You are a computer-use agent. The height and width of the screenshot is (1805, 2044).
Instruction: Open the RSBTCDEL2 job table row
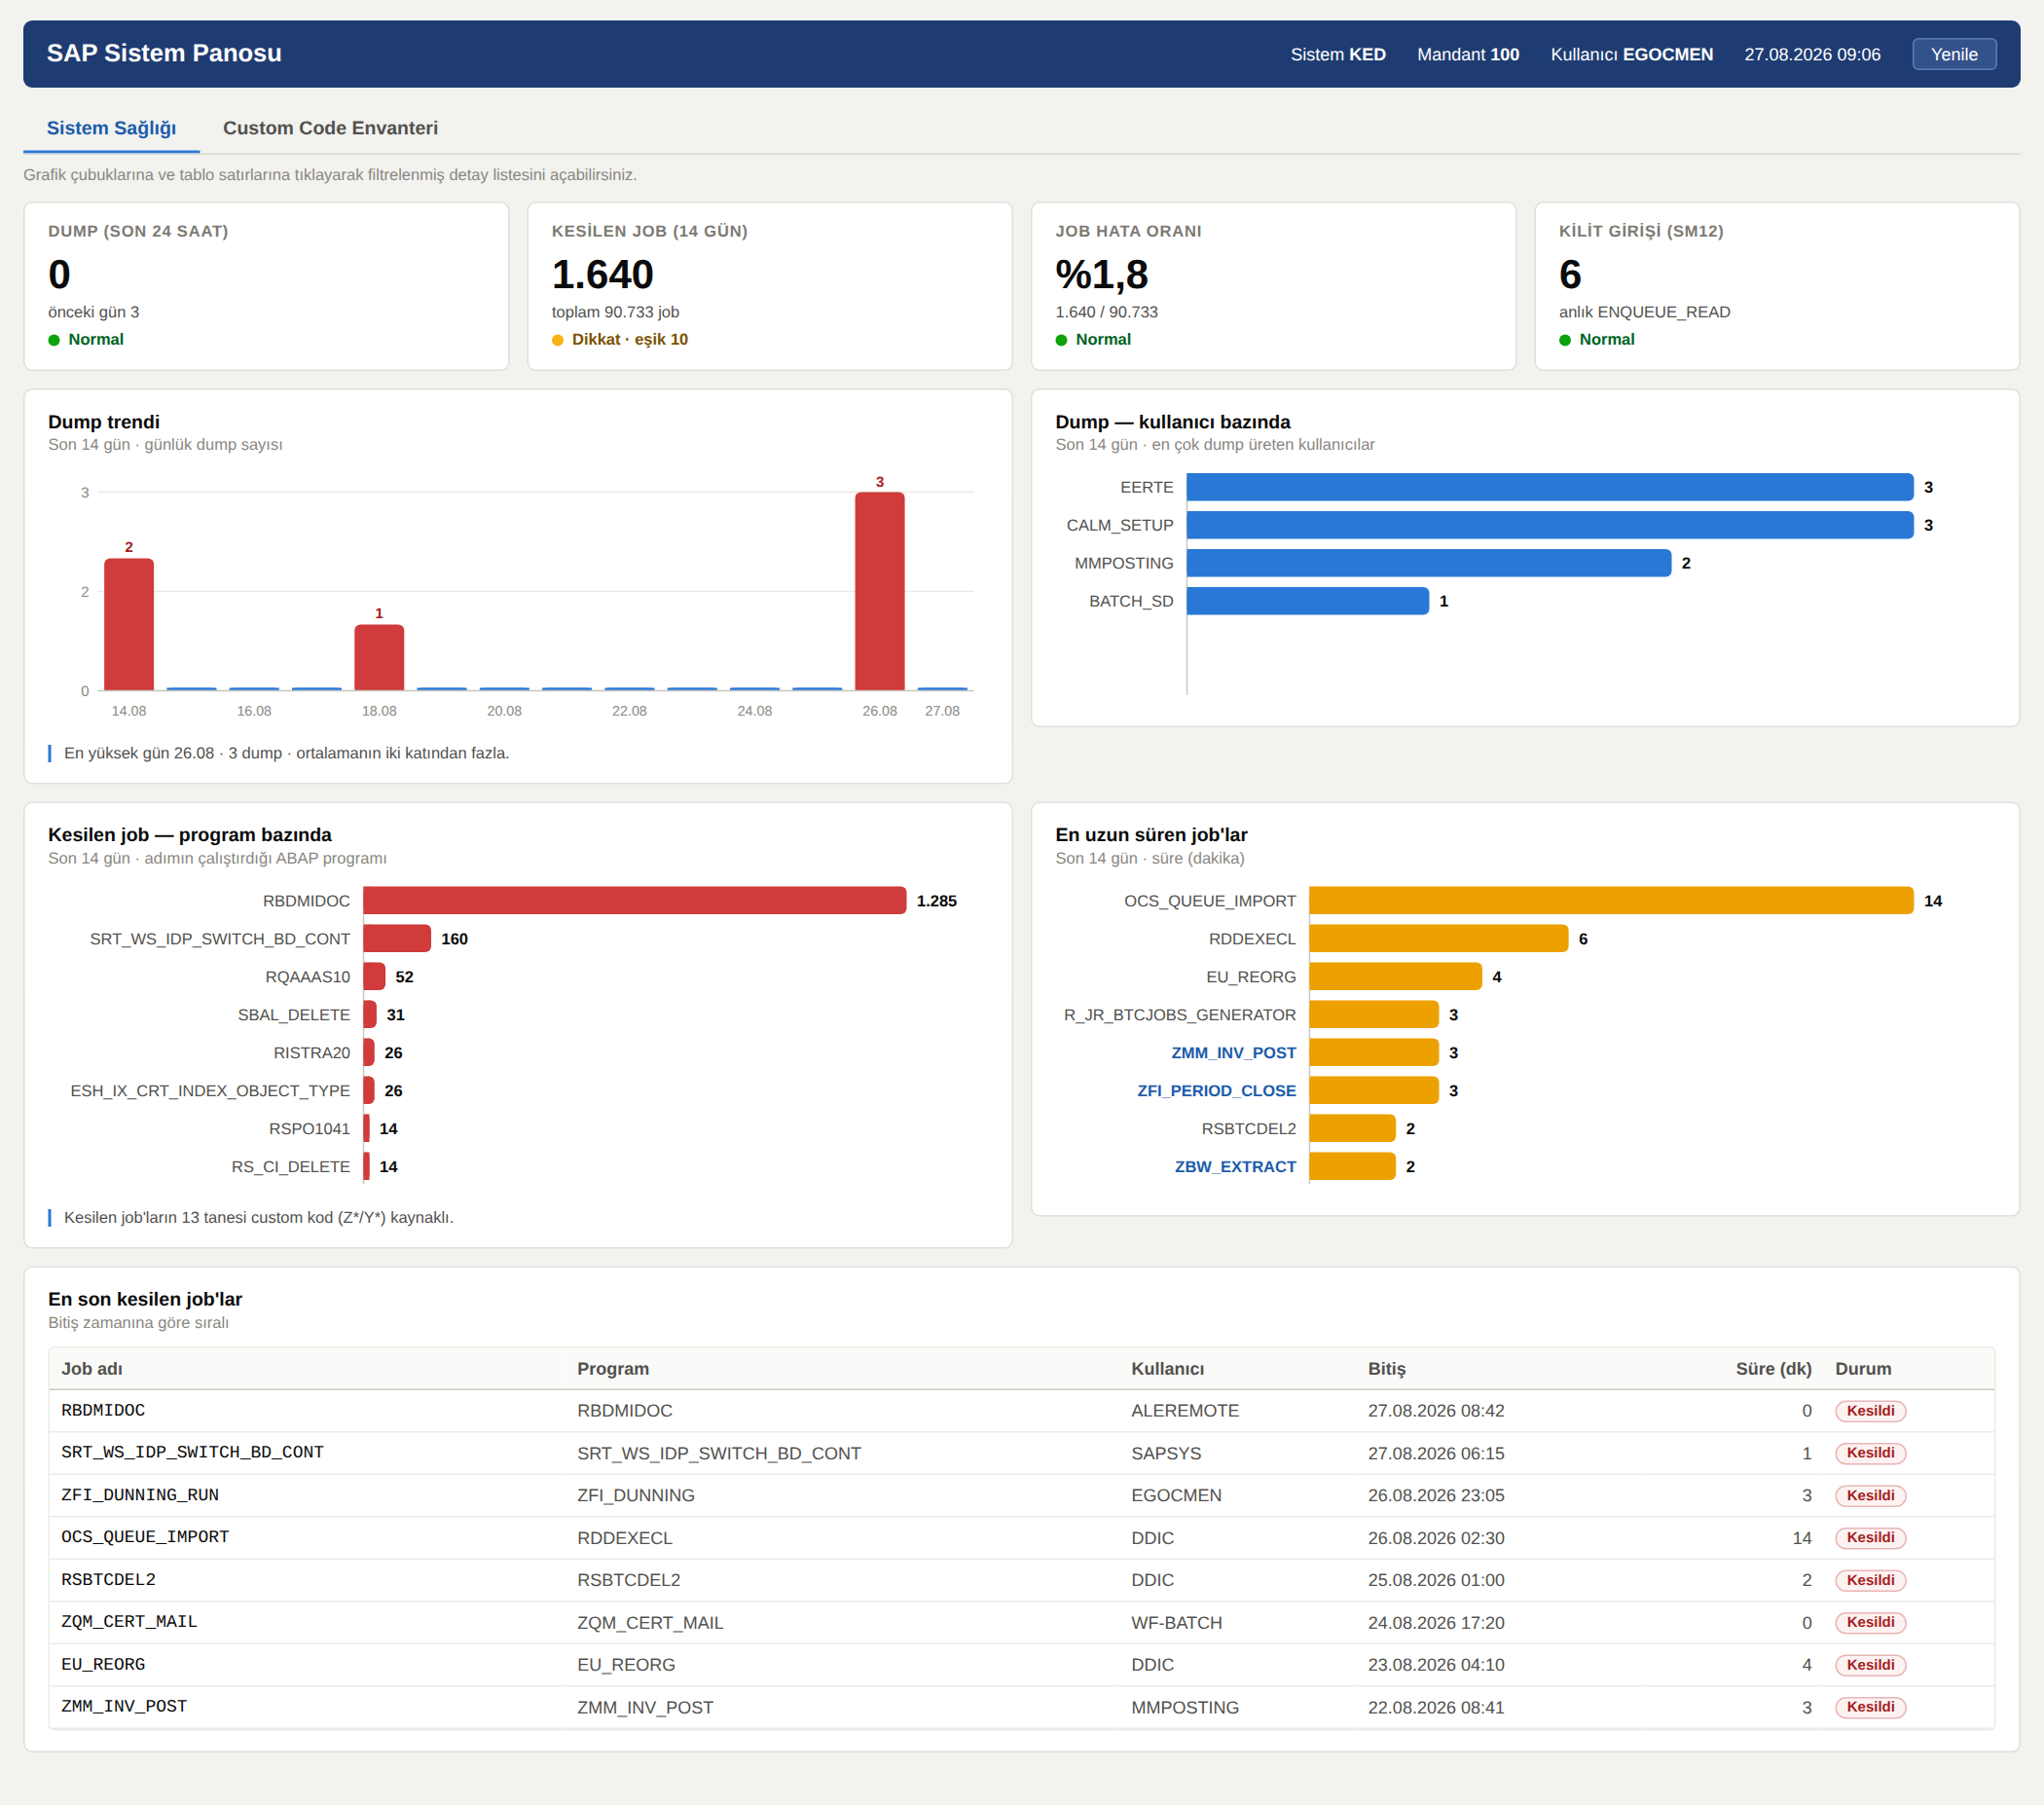(1021, 1580)
